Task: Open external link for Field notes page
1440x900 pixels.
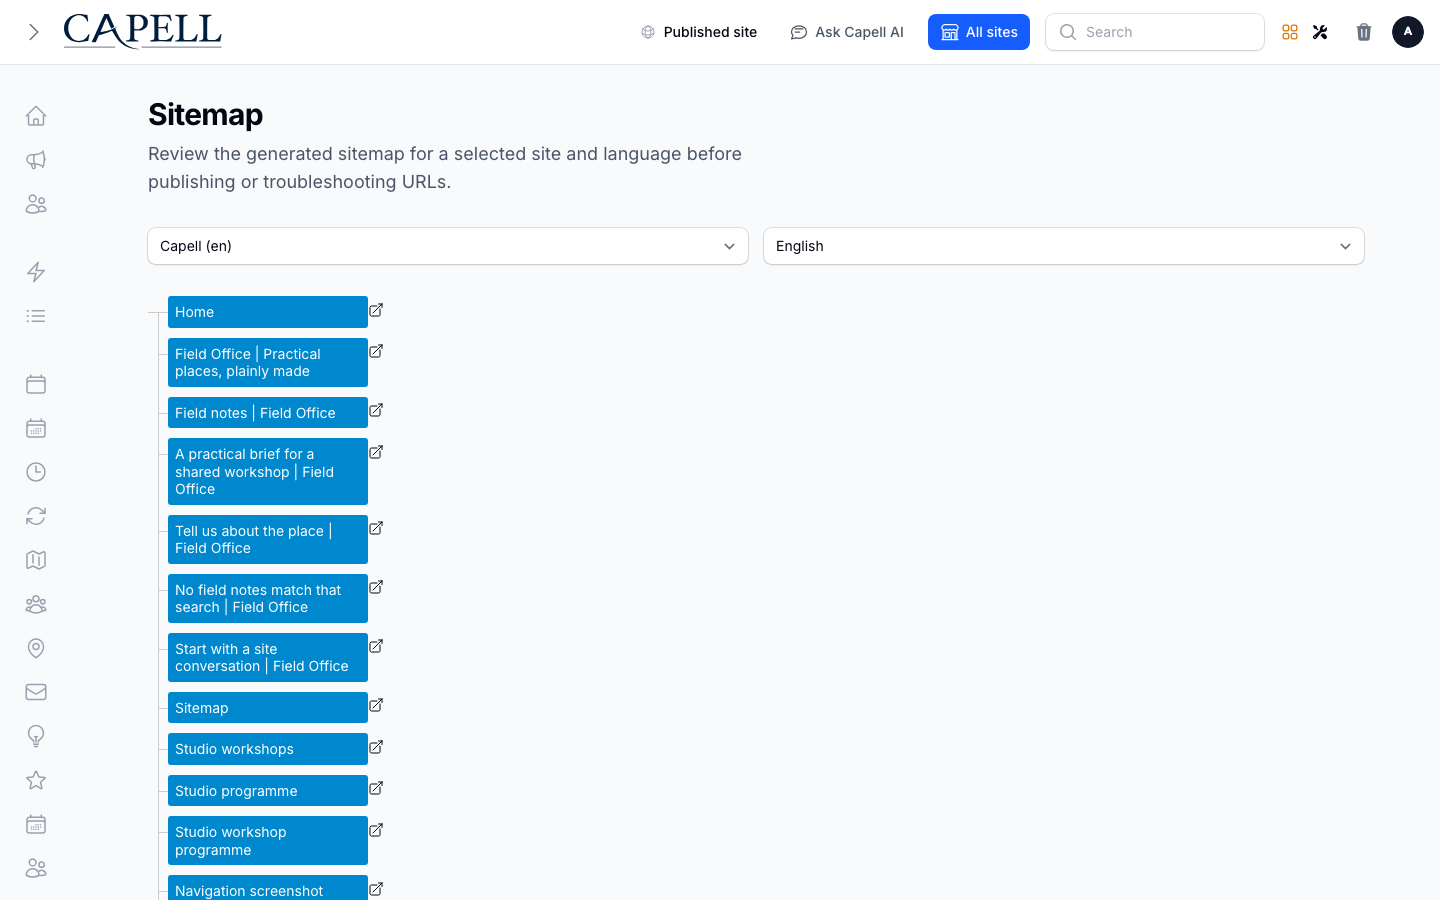Action: click(x=376, y=410)
